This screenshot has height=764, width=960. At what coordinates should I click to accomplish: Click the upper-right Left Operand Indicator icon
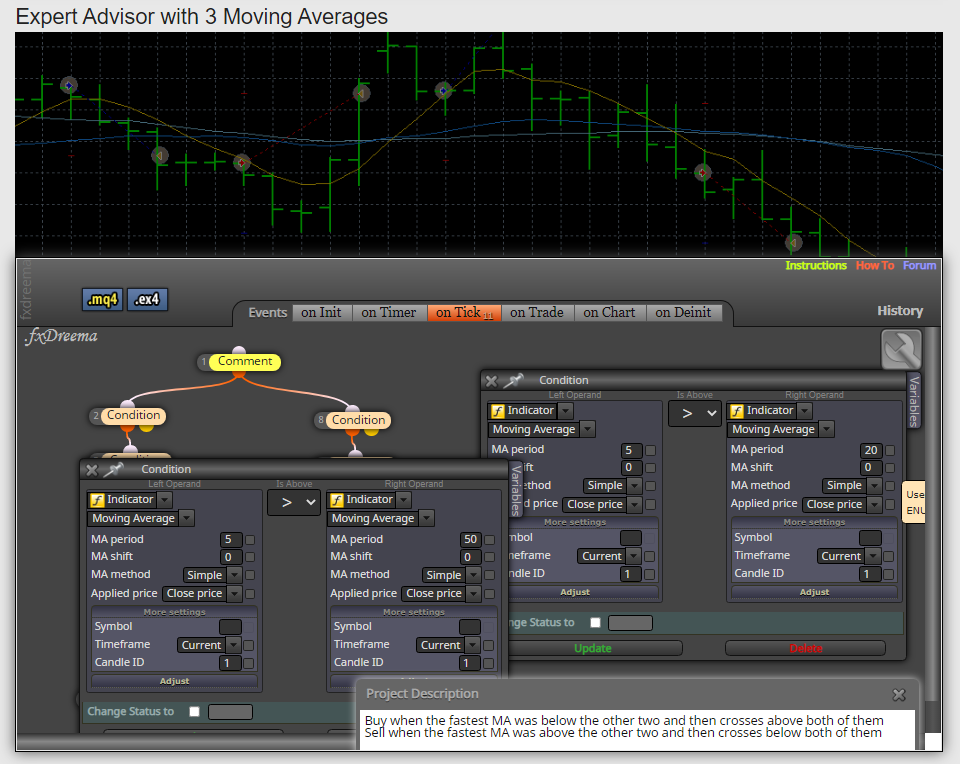498,411
